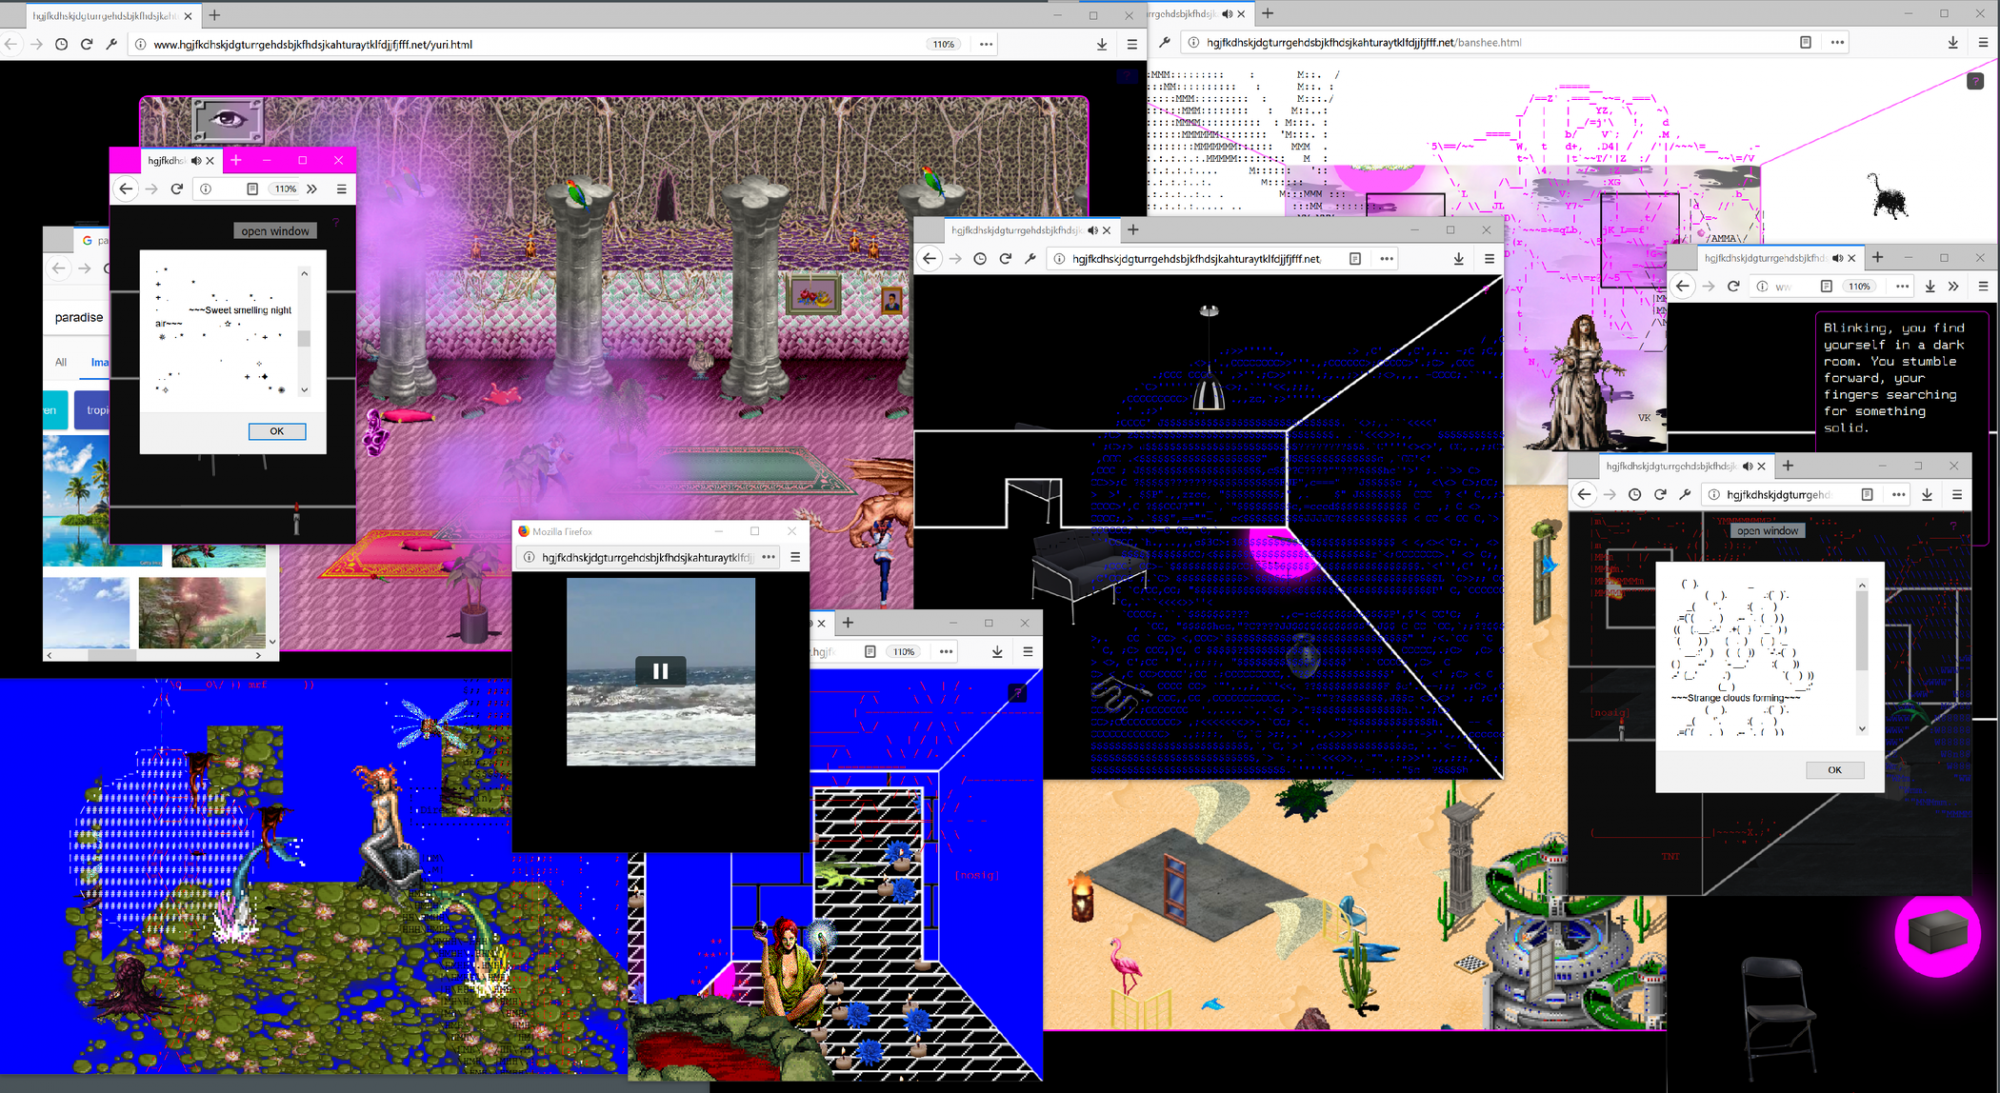This screenshot has height=1093, width=2000.
Task: Switch to Images tab in Google results
Action: [x=99, y=362]
